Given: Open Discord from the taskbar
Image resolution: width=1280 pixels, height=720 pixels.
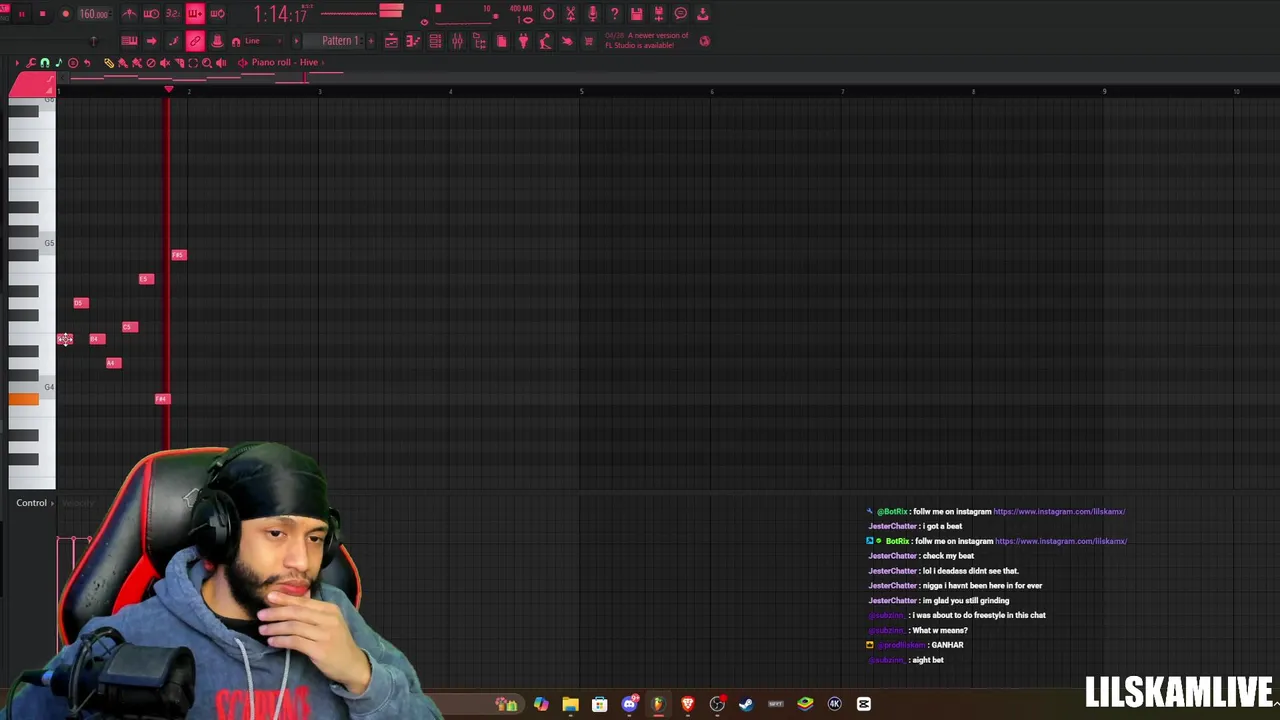Looking at the screenshot, I should [x=629, y=704].
